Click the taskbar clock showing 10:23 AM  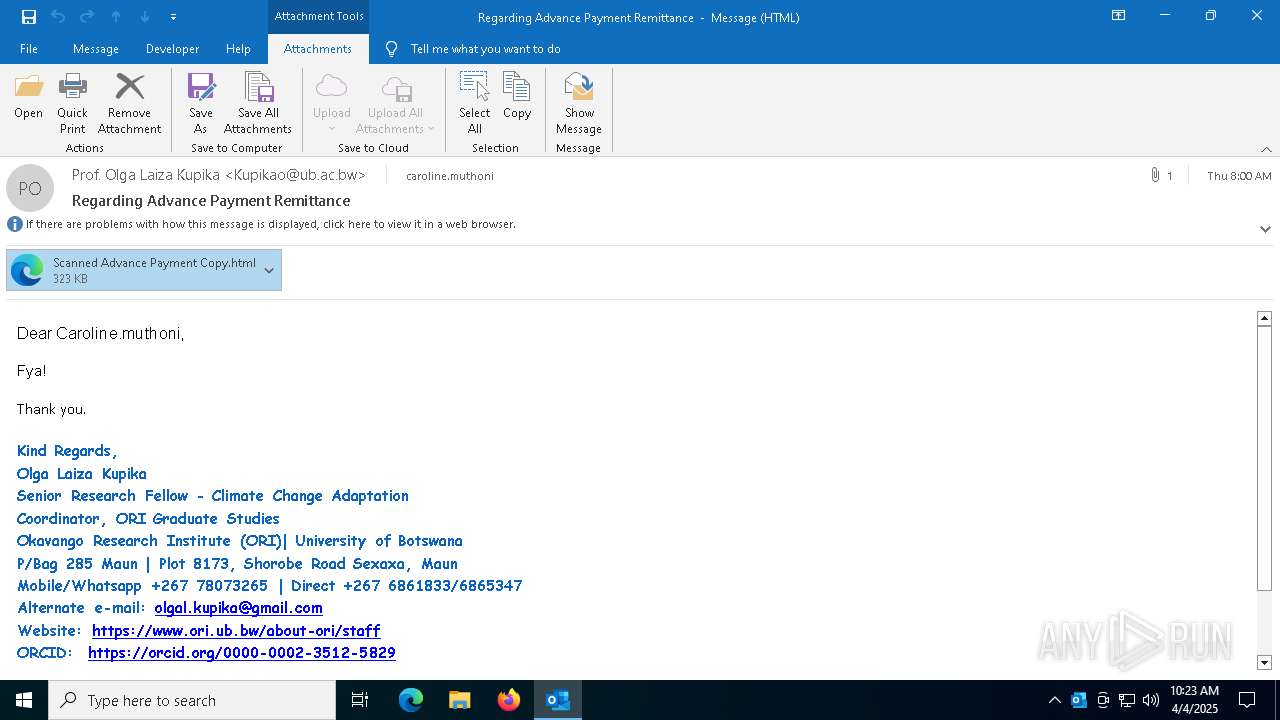[1194, 700]
